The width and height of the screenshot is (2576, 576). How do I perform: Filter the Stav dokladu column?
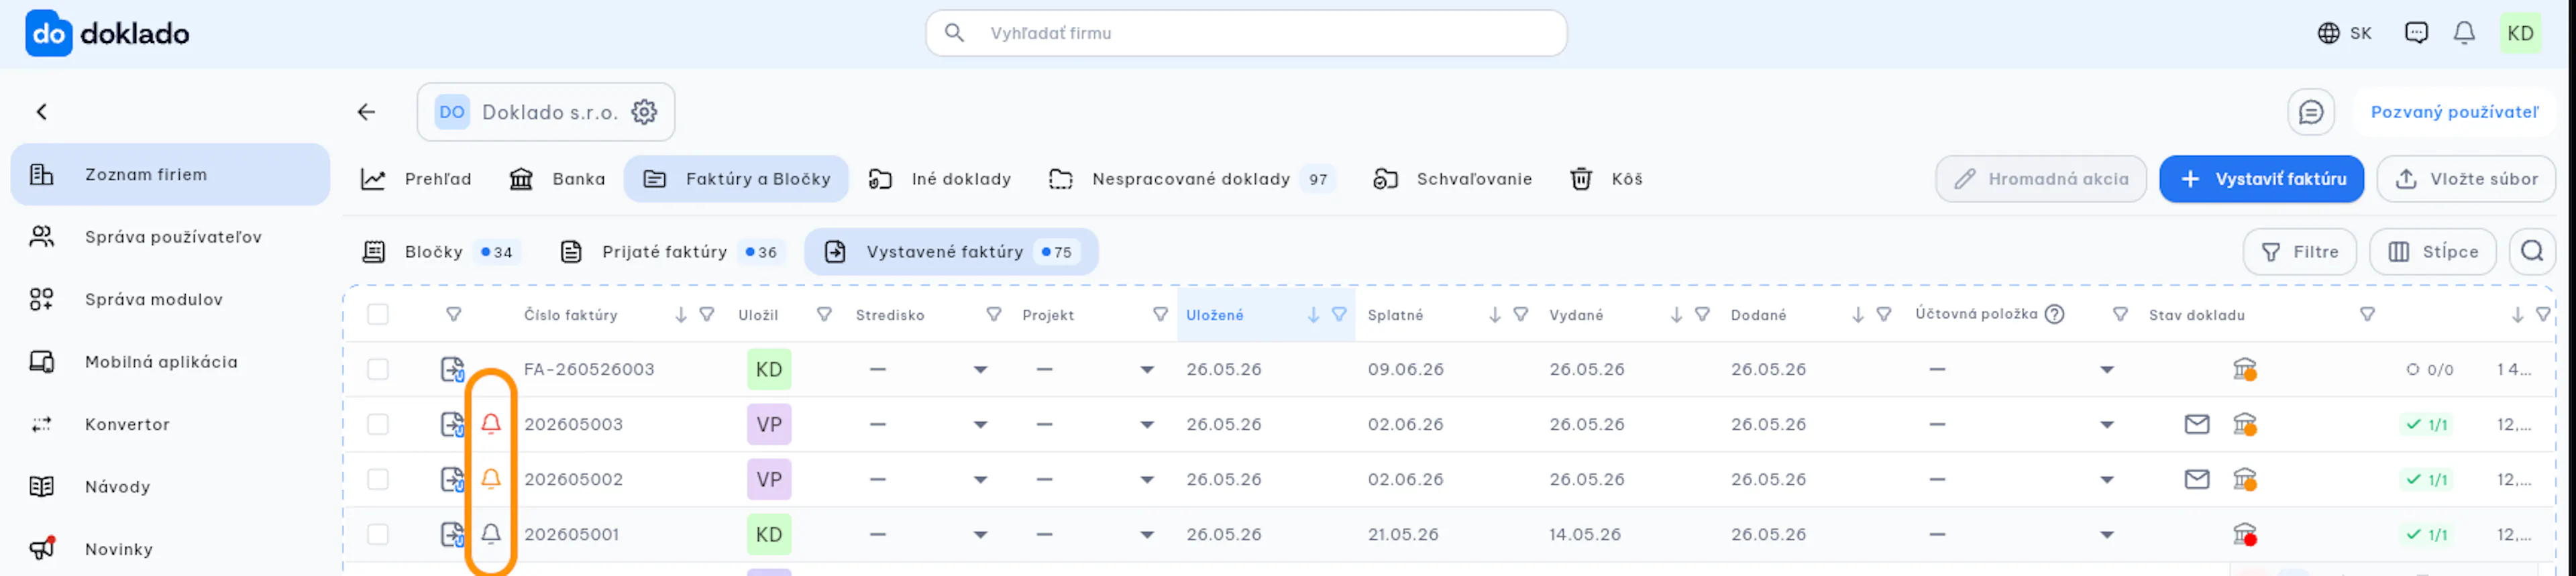coord(2367,315)
